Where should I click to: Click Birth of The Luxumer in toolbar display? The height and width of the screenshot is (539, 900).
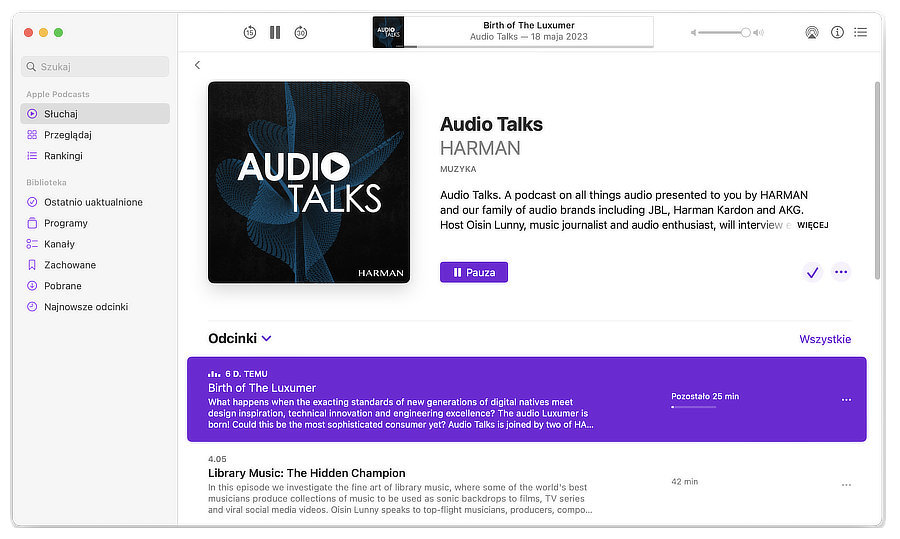click(529, 25)
